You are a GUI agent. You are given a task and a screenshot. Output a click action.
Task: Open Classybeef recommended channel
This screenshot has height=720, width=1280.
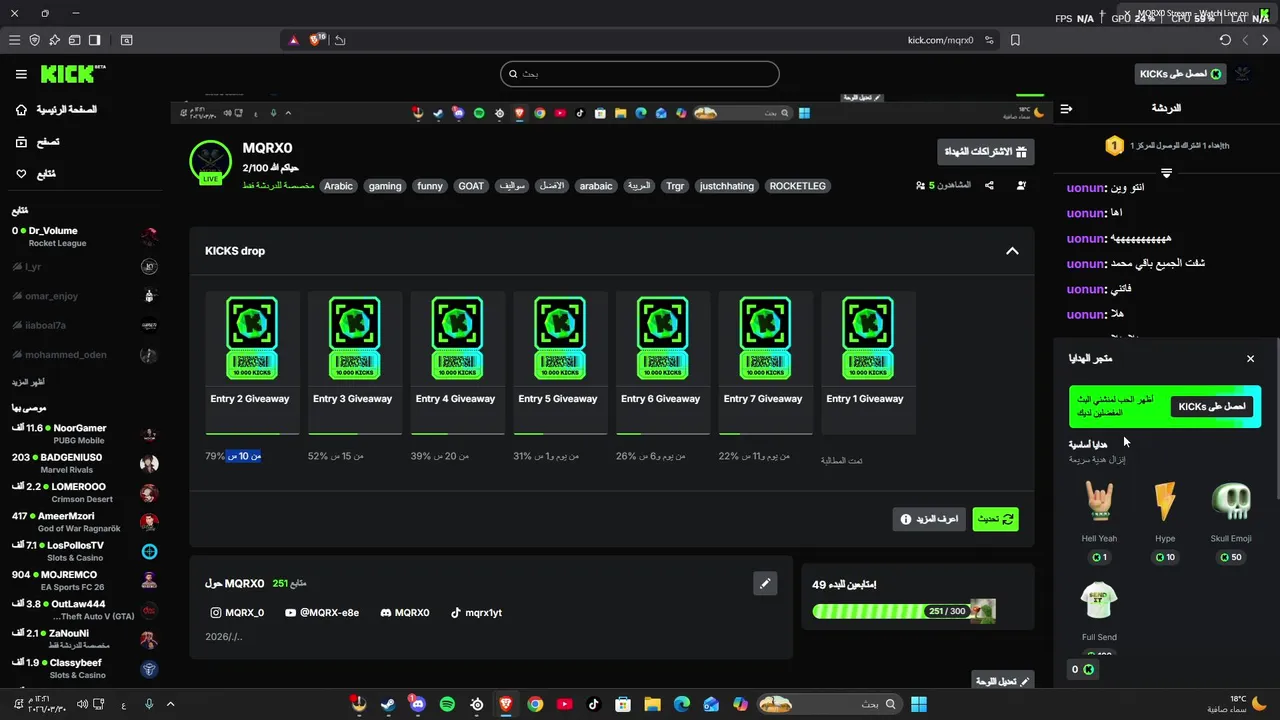tap(85, 669)
